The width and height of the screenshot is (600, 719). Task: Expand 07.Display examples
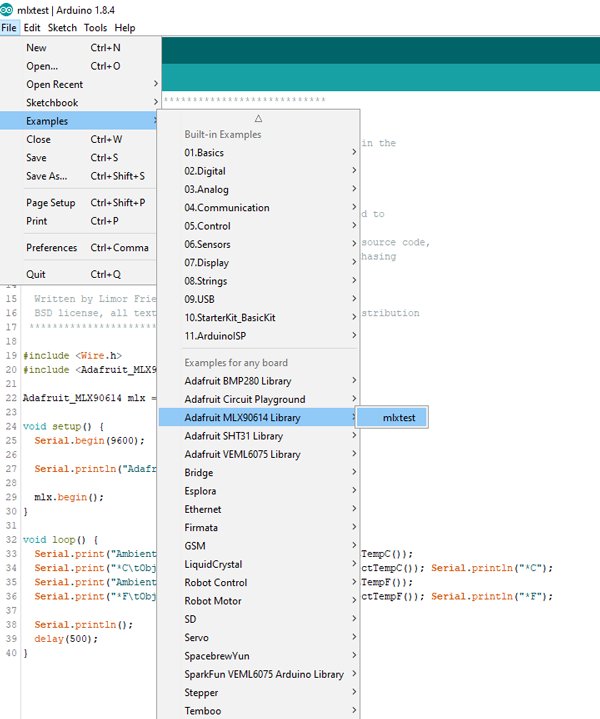click(259, 263)
